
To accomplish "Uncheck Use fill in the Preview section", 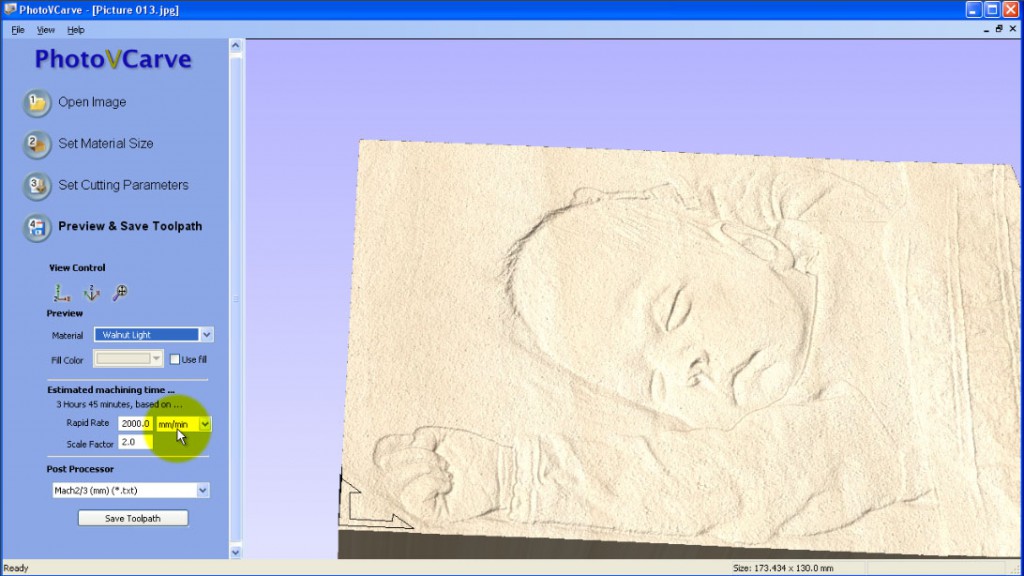I will [x=174, y=359].
